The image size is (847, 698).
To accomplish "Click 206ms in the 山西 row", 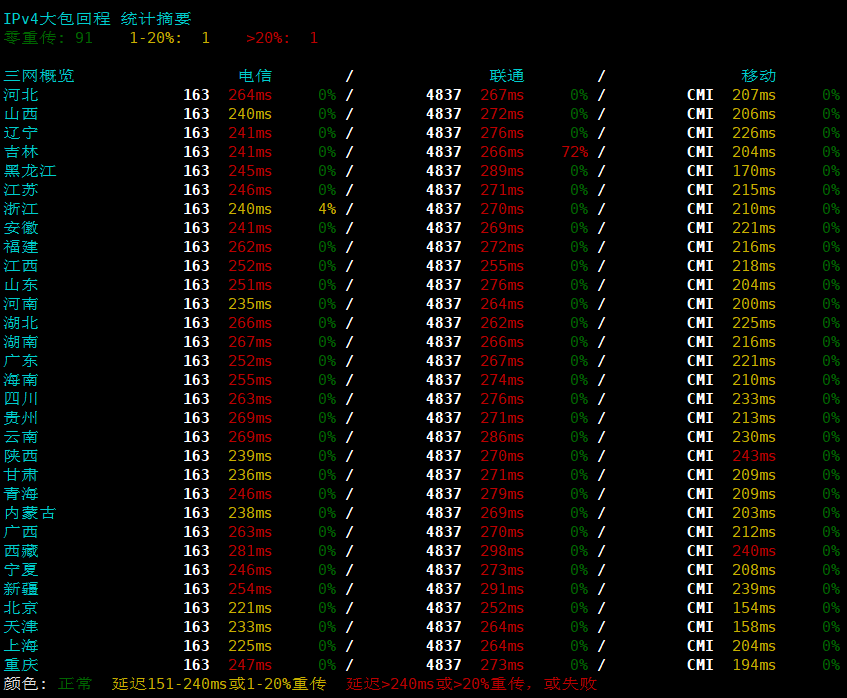I will click(x=754, y=114).
